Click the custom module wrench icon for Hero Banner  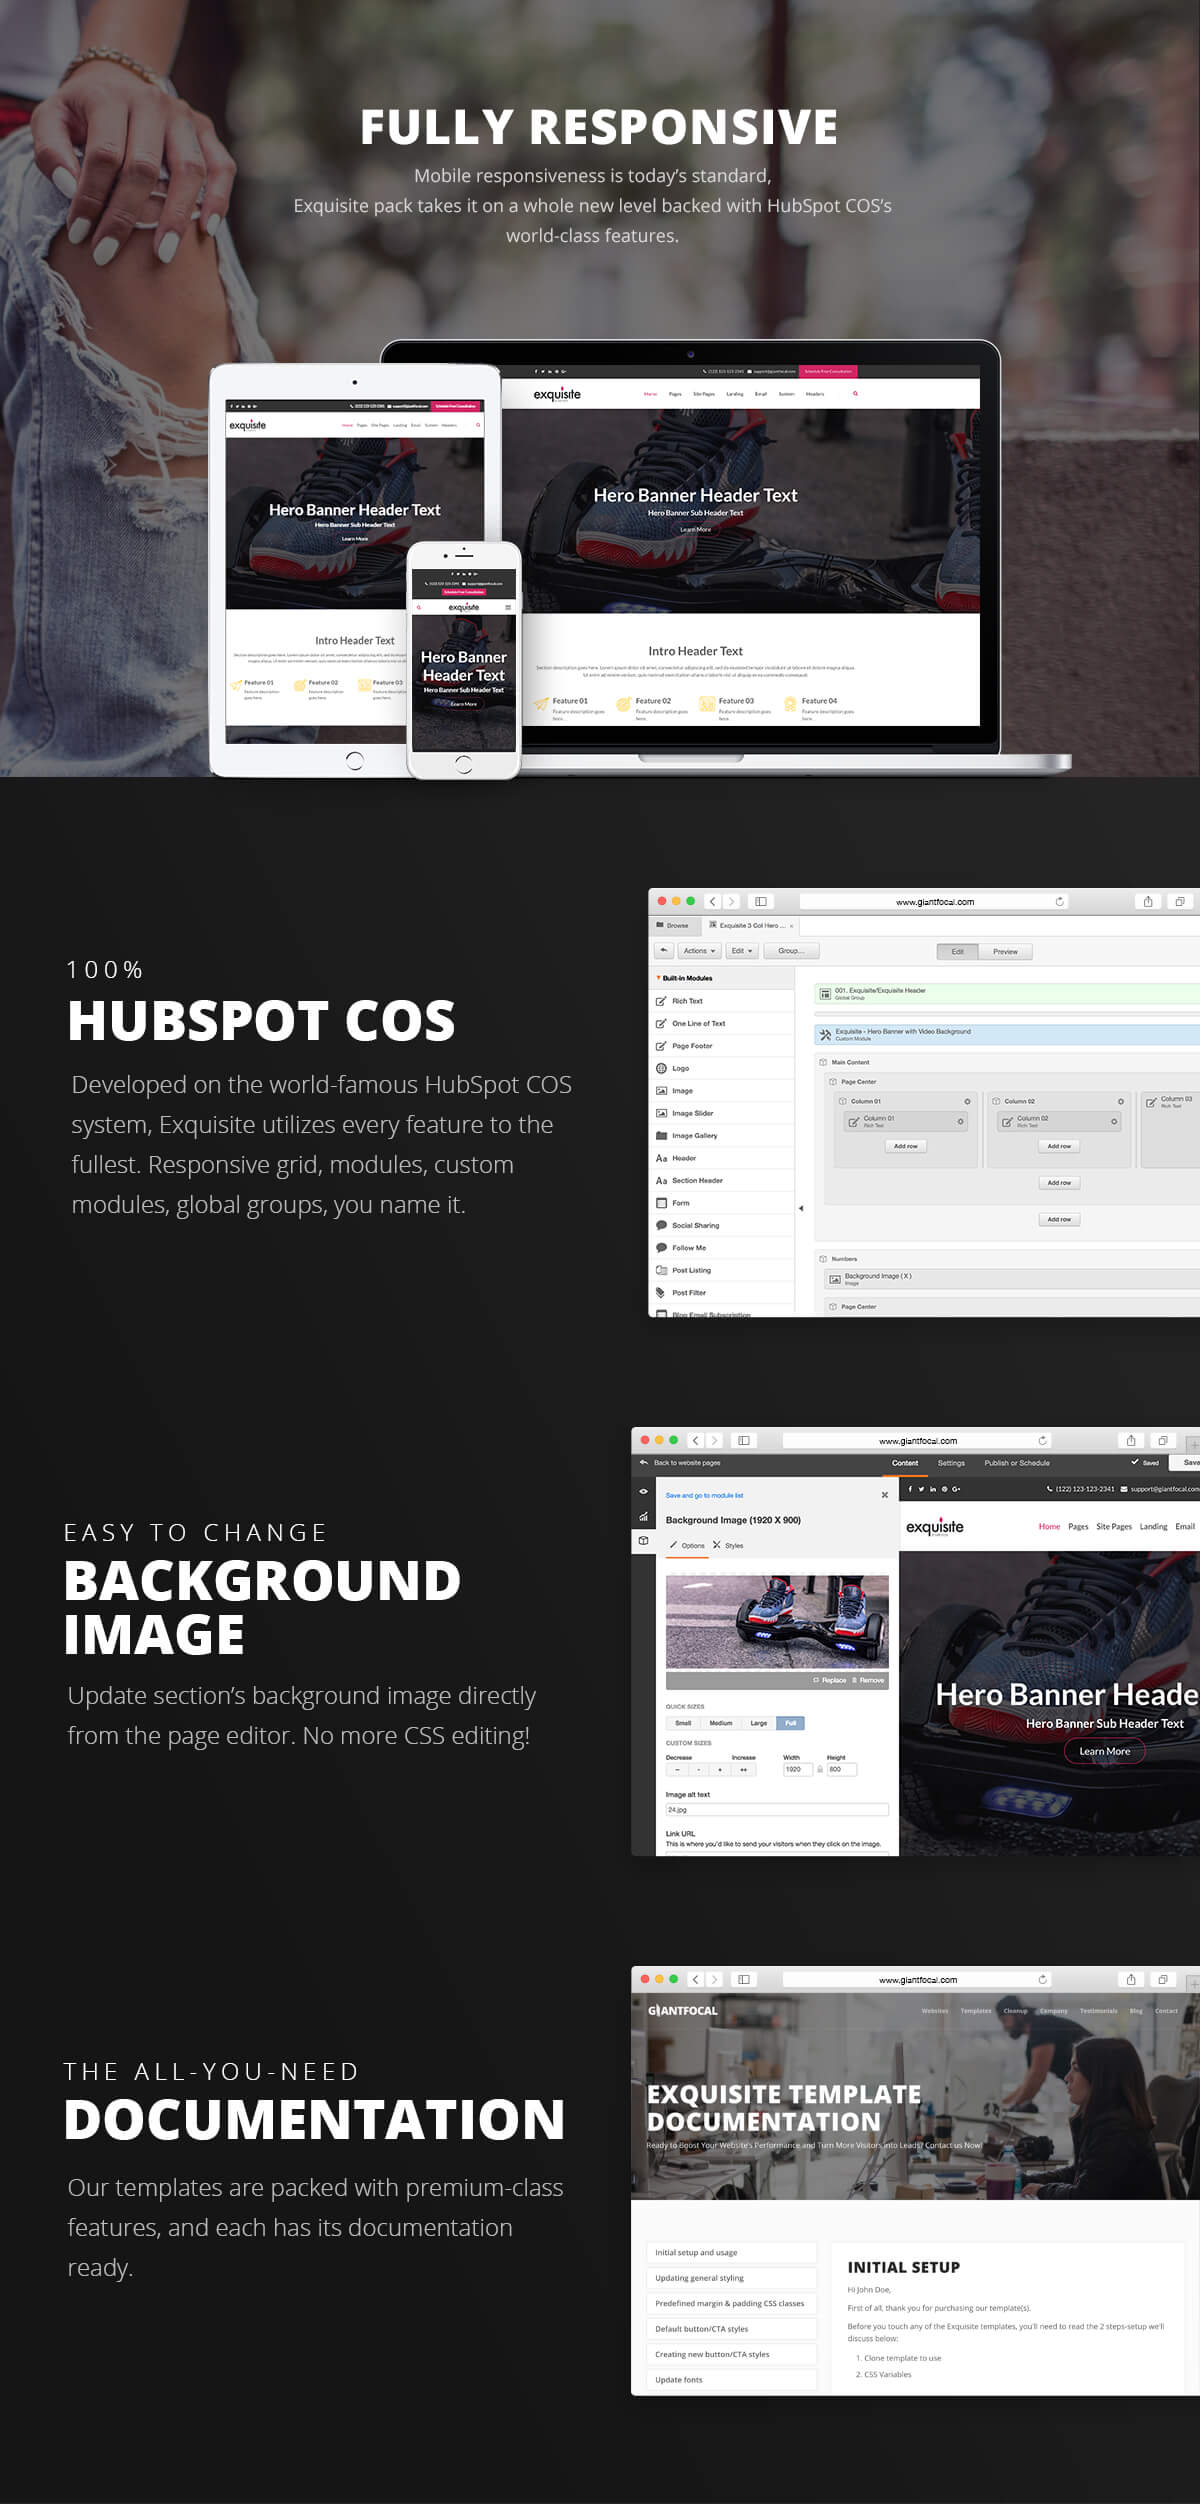pos(825,1035)
